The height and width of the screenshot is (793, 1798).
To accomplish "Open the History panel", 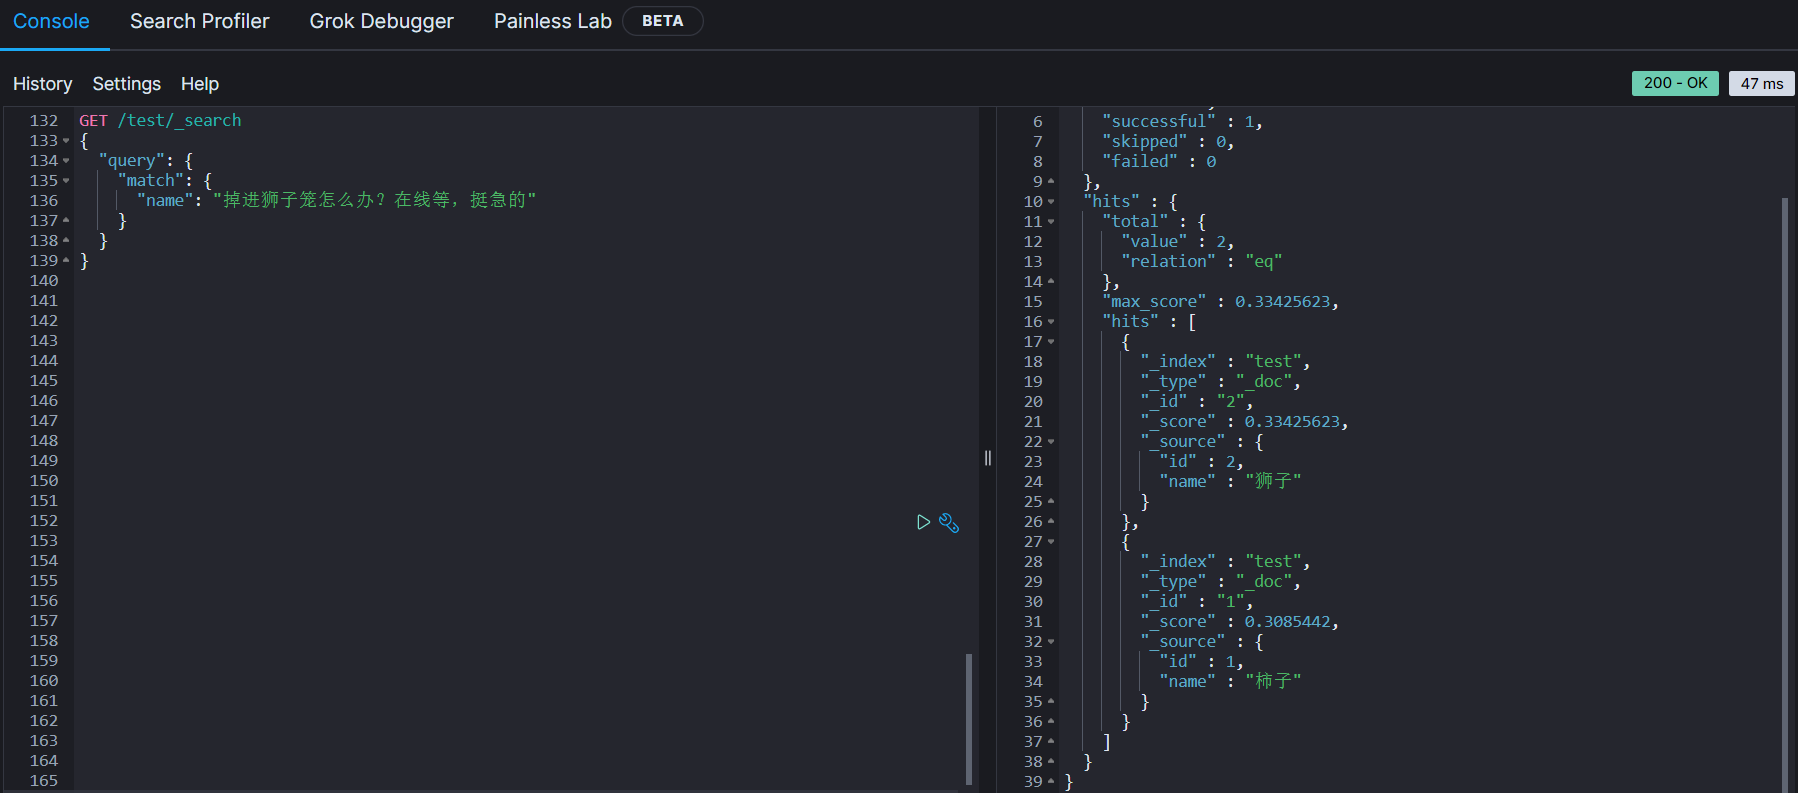I will pyautogui.click(x=42, y=84).
